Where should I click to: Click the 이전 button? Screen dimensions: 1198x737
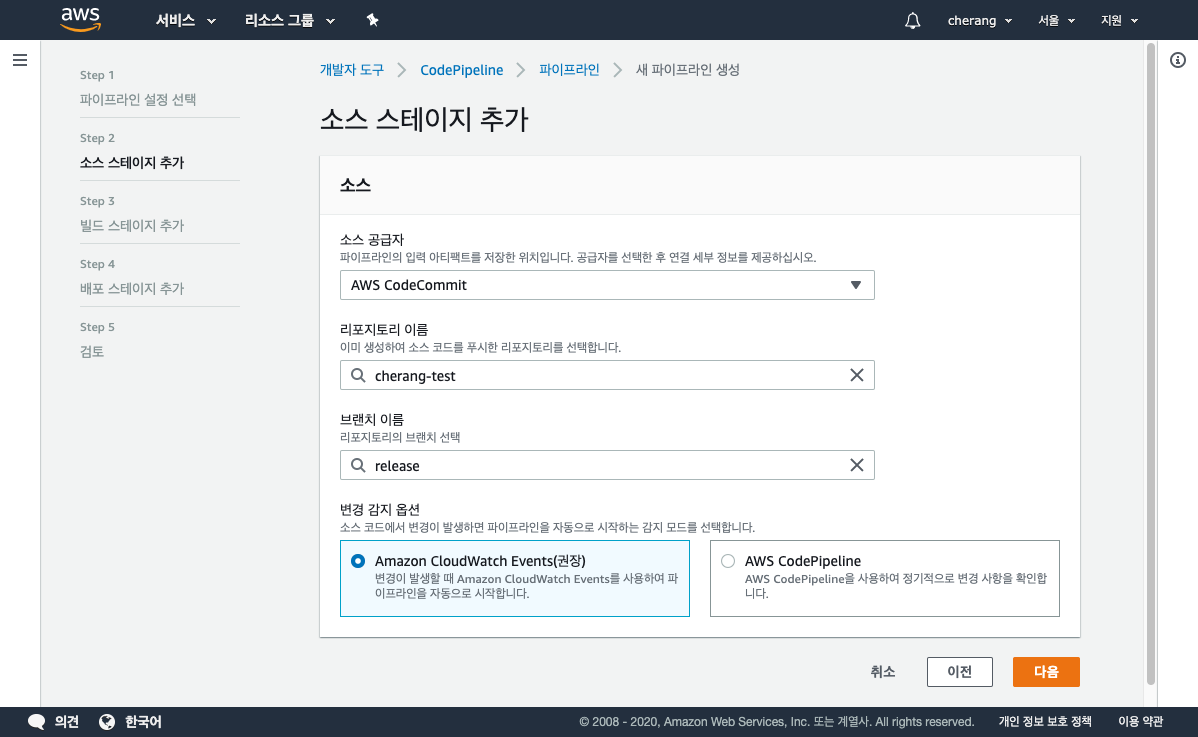pos(959,672)
